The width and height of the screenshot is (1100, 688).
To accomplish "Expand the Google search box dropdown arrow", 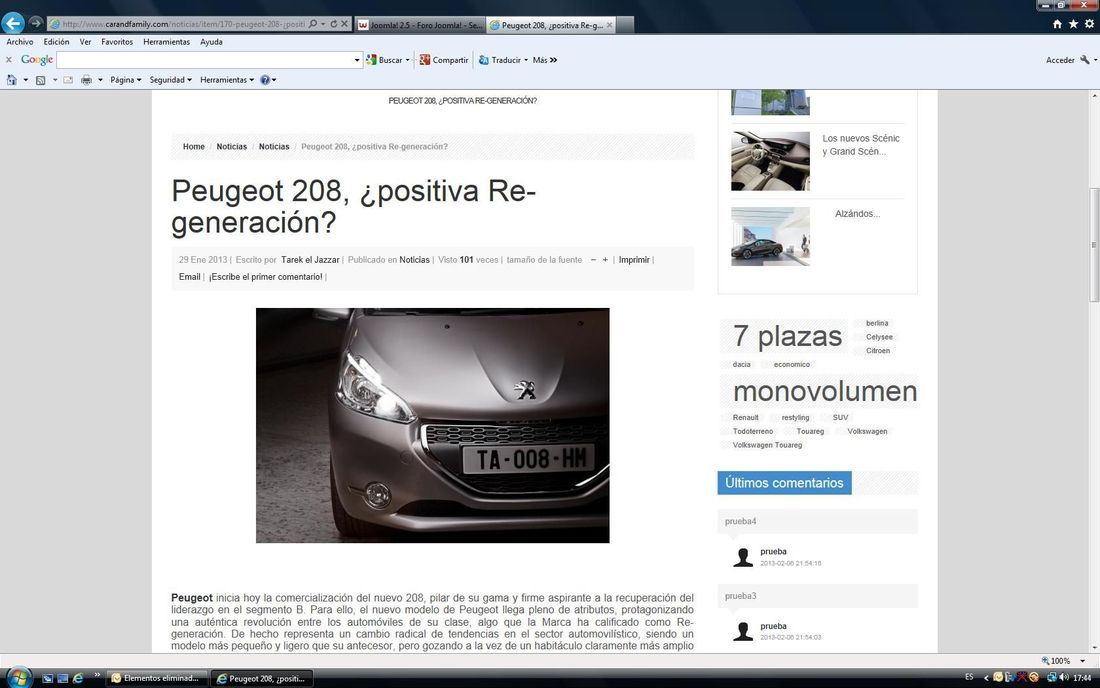I will (356, 60).
